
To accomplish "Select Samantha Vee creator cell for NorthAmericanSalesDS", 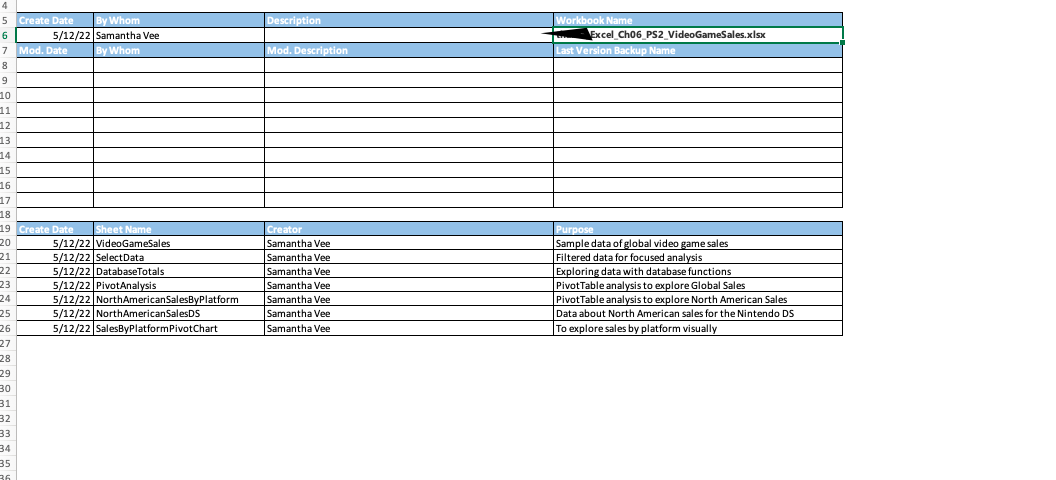I will click(409, 314).
